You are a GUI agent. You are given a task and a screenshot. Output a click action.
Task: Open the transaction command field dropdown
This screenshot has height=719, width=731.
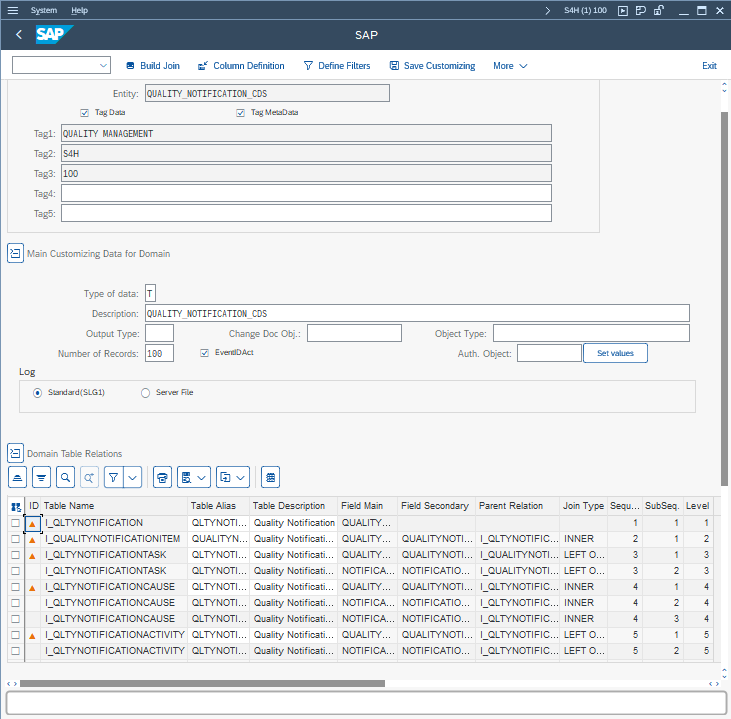click(x=104, y=66)
